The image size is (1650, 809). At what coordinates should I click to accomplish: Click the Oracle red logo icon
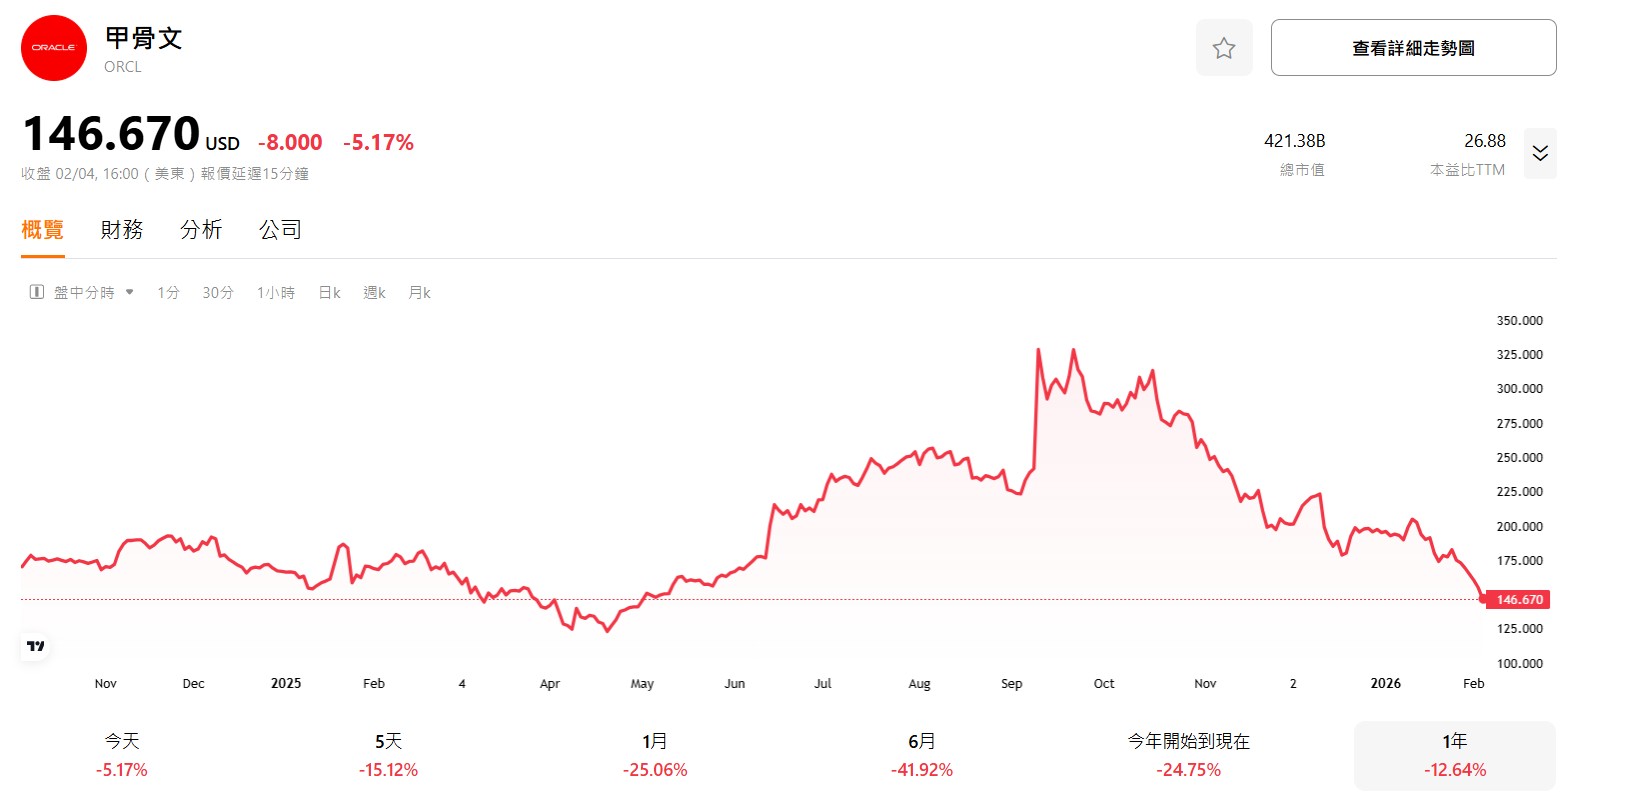pyautogui.click(x=54, y=48)
